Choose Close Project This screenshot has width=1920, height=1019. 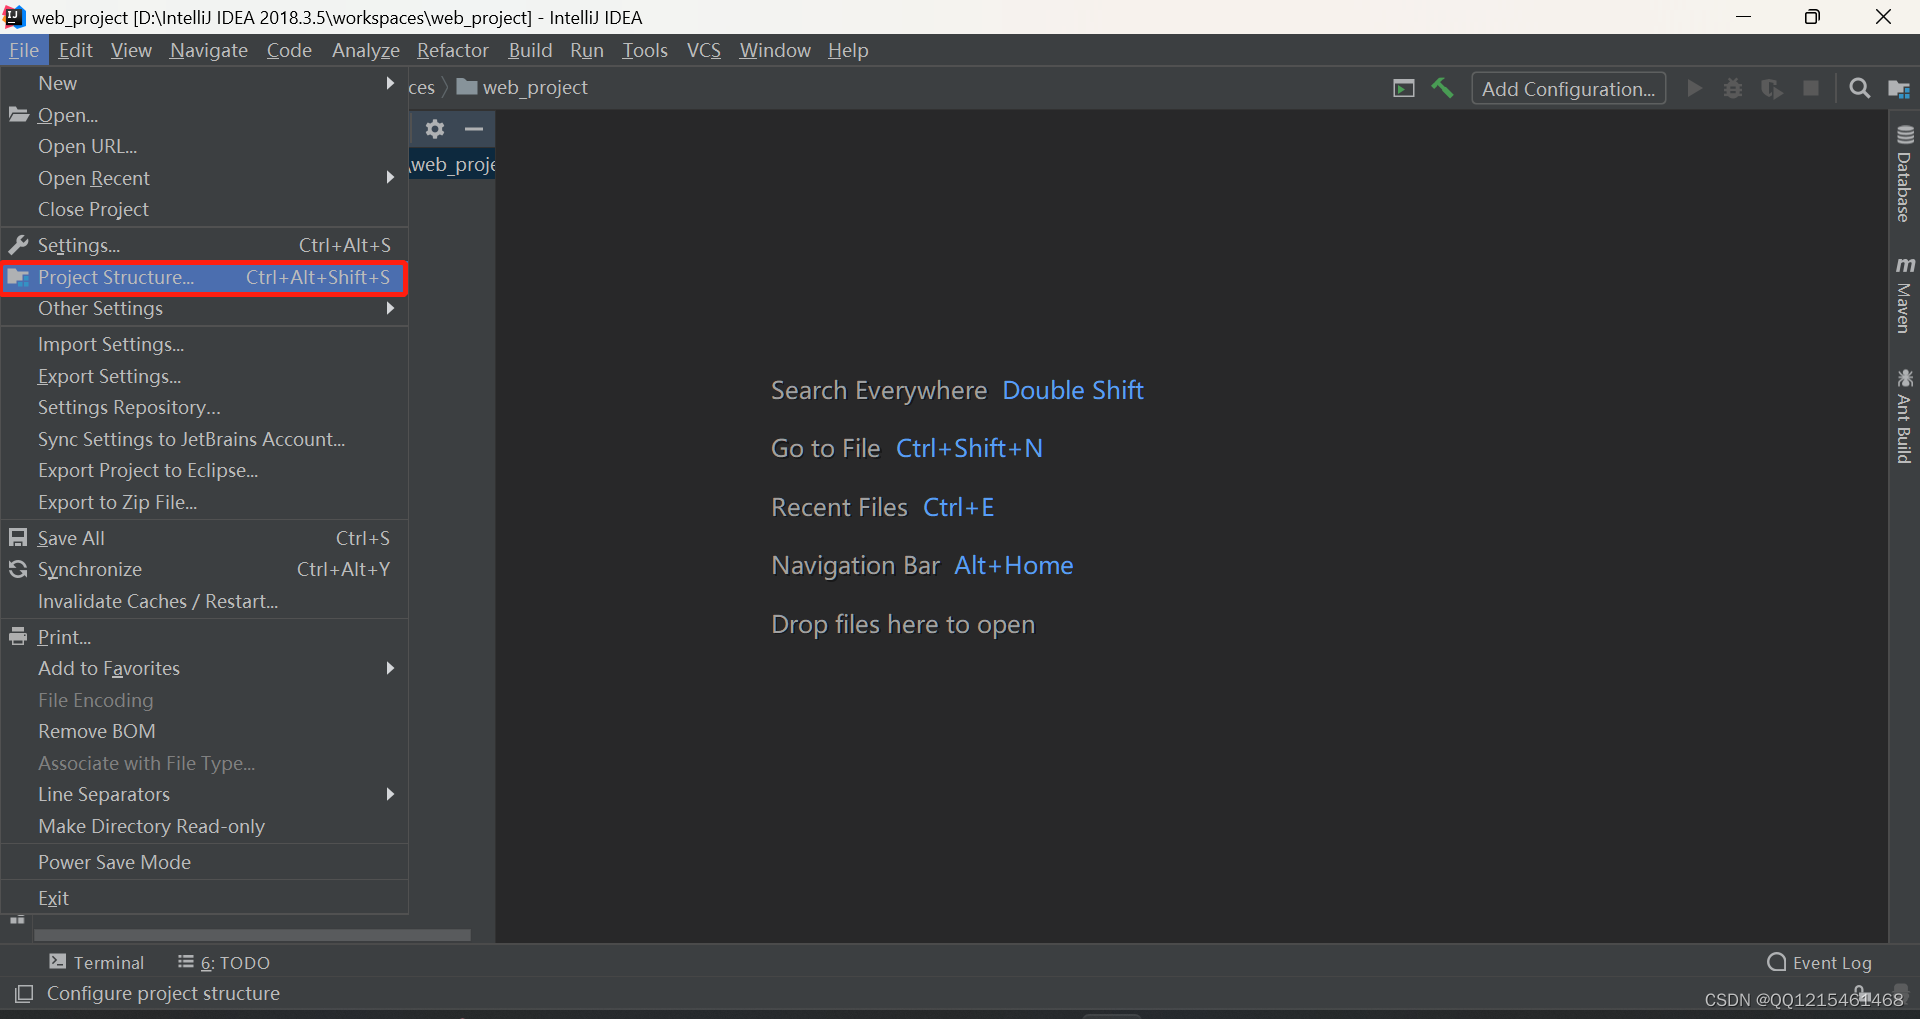coord(204,209)
